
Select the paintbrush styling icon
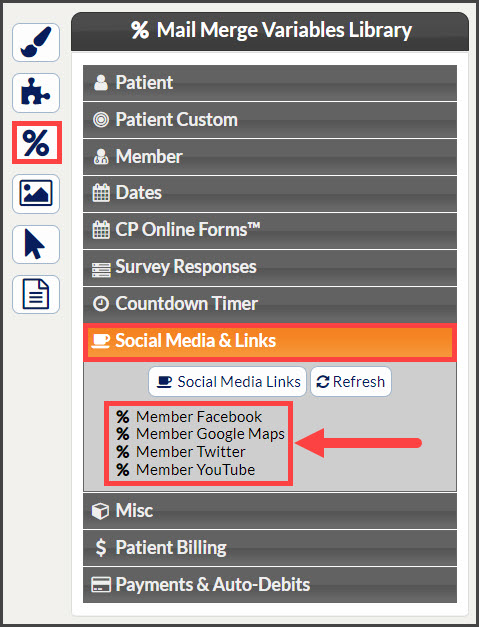(36, 42)
